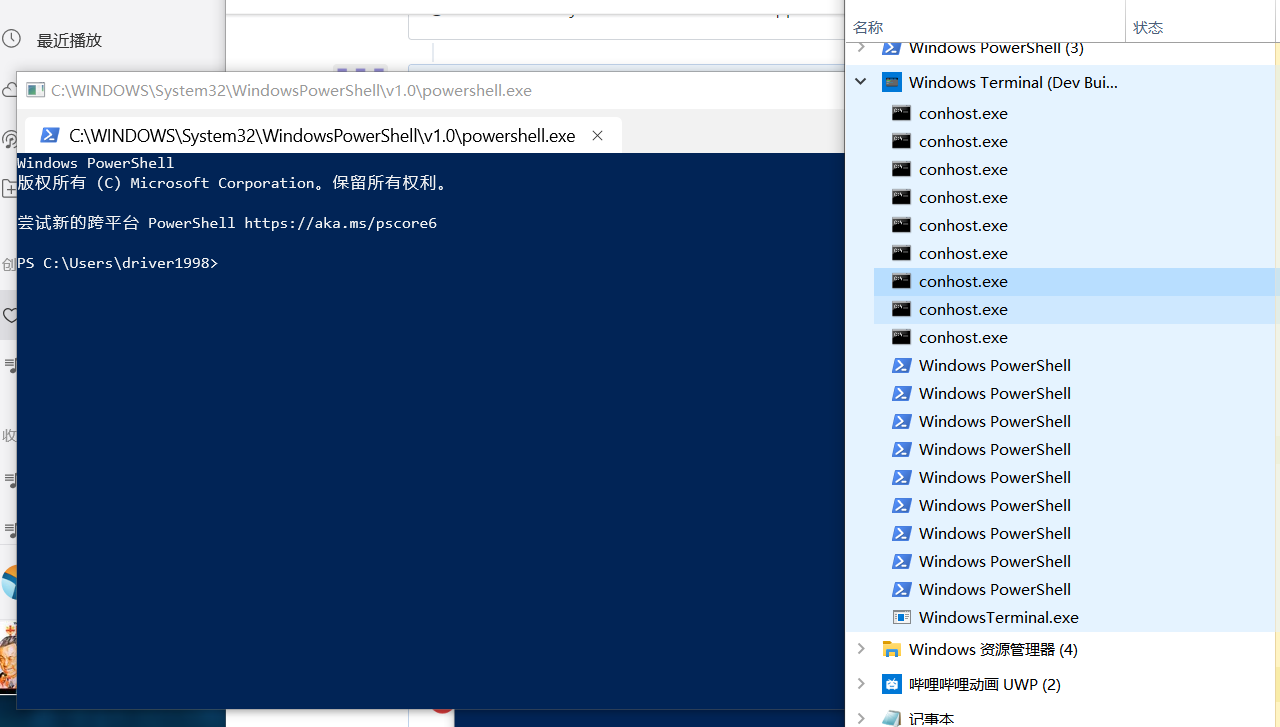Click the PowerShell icon on the terminal tab
This screenshot has width=1280, height=727.
(x=50, y=135)
